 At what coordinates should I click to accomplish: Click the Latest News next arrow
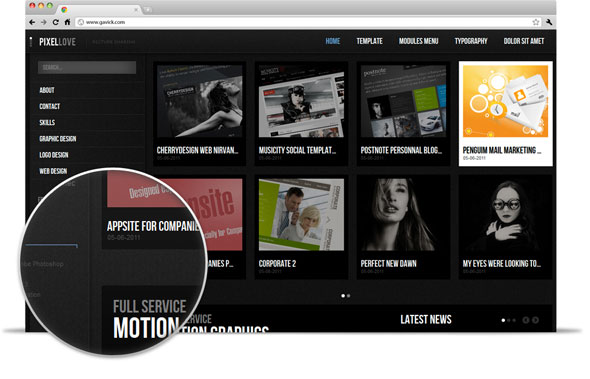[x=535, y=320]
